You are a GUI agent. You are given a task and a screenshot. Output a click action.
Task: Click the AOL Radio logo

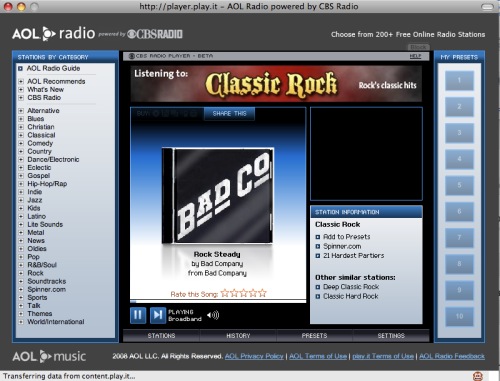(54, 34)
